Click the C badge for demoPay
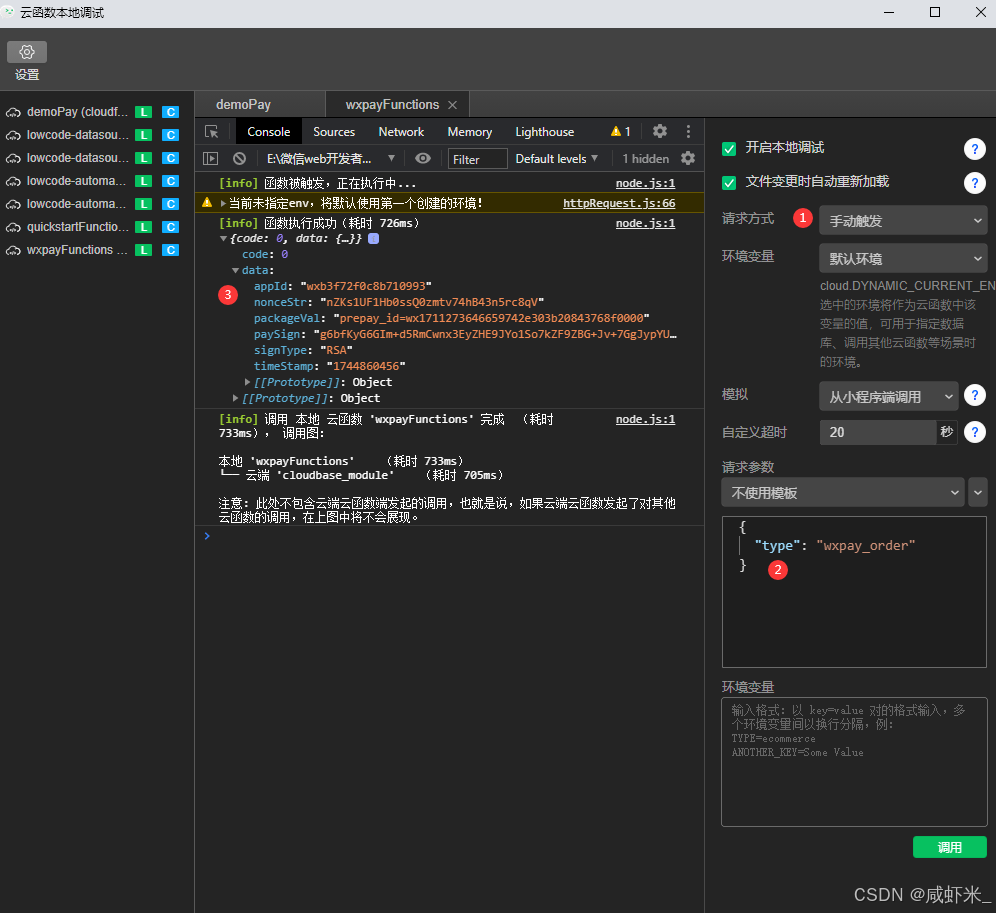 point(170,112)
